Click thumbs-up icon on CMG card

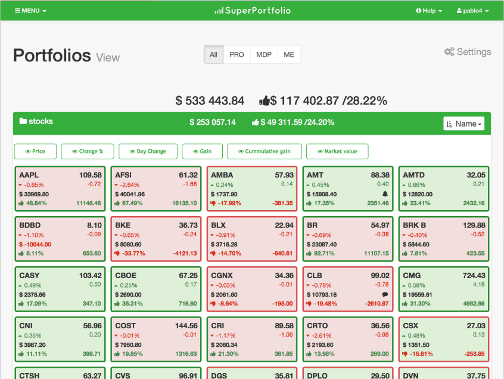tap(405, 304)
